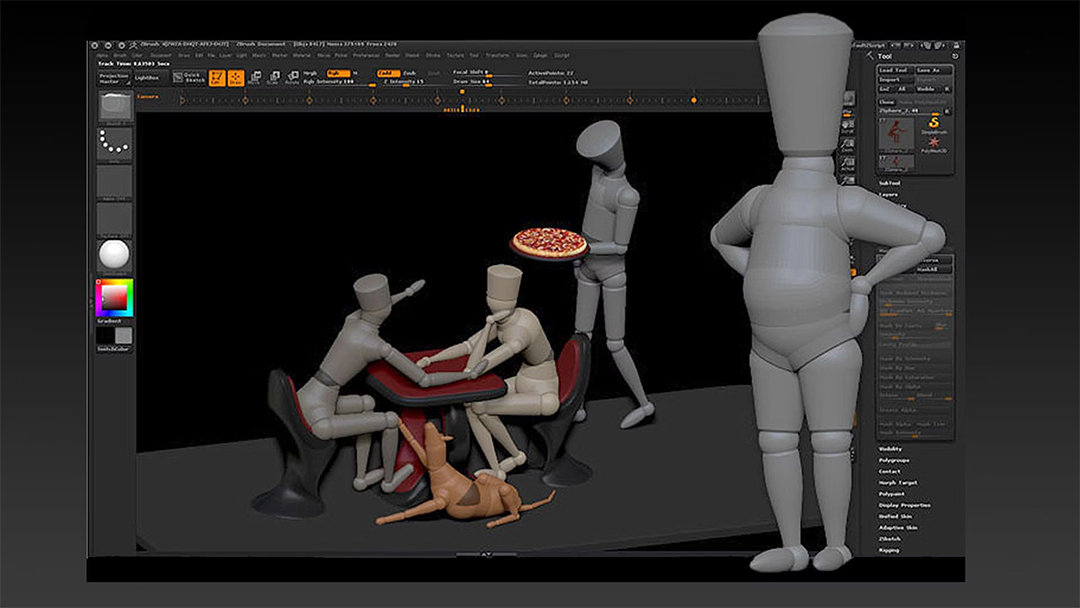Open the Projection Master button

tap(114, 78)
